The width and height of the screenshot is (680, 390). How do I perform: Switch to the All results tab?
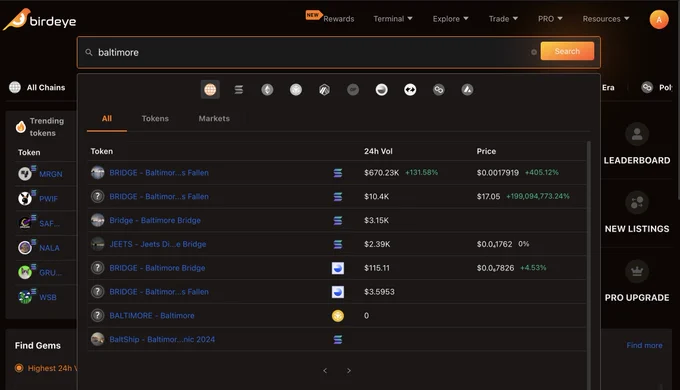tap(107, 118)
